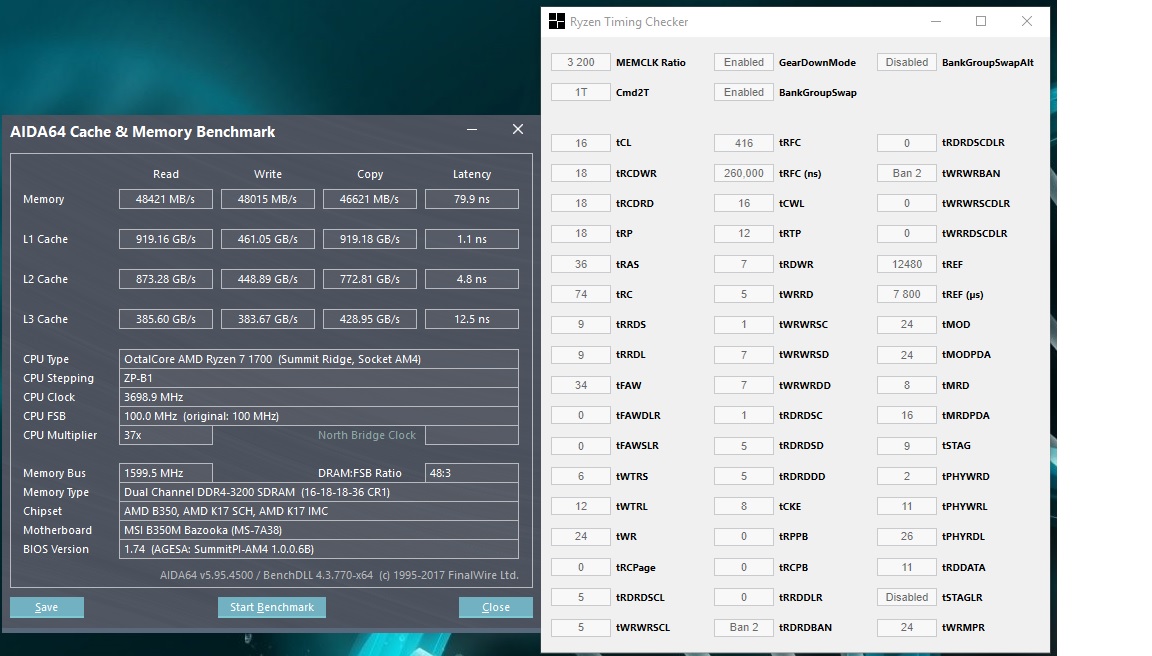Image resolution: width=1152 pixels, height=656 pixels.
Task: Click the Latency column header
Action: (472, 174)
